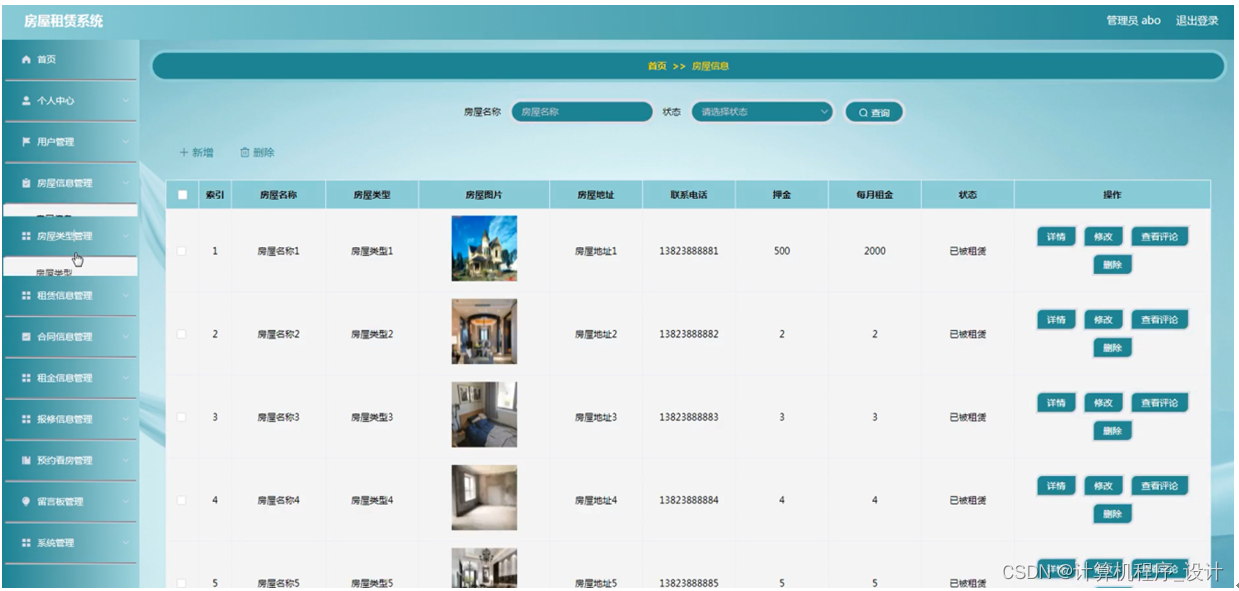Click the plus icon of 新增

[x=184, y=153]
